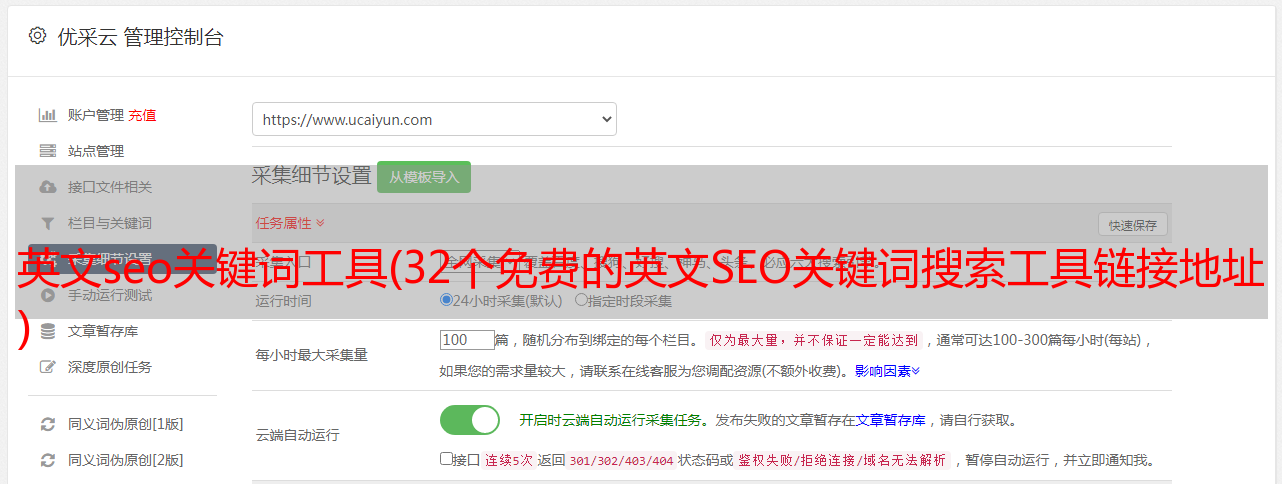Click the 连续5次 highlighted text
1282x484 pixels.
[509, 461]
